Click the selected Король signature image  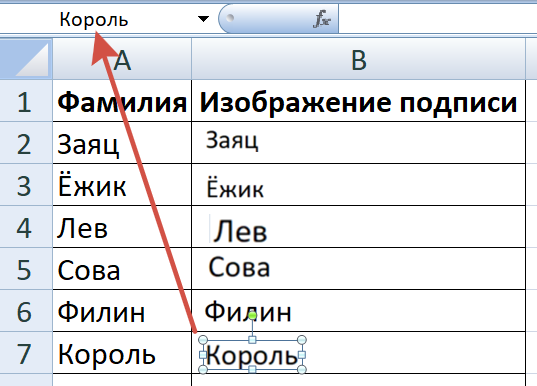click(x=252, y=355)
